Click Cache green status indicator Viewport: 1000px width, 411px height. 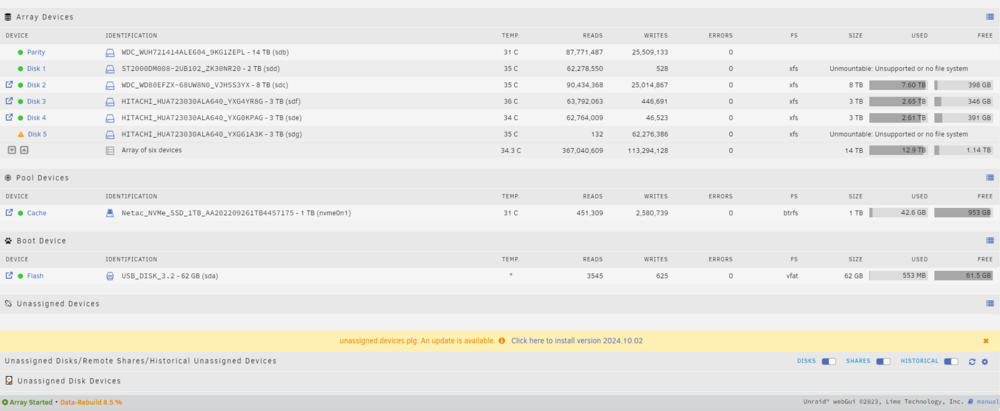[20, 213]
